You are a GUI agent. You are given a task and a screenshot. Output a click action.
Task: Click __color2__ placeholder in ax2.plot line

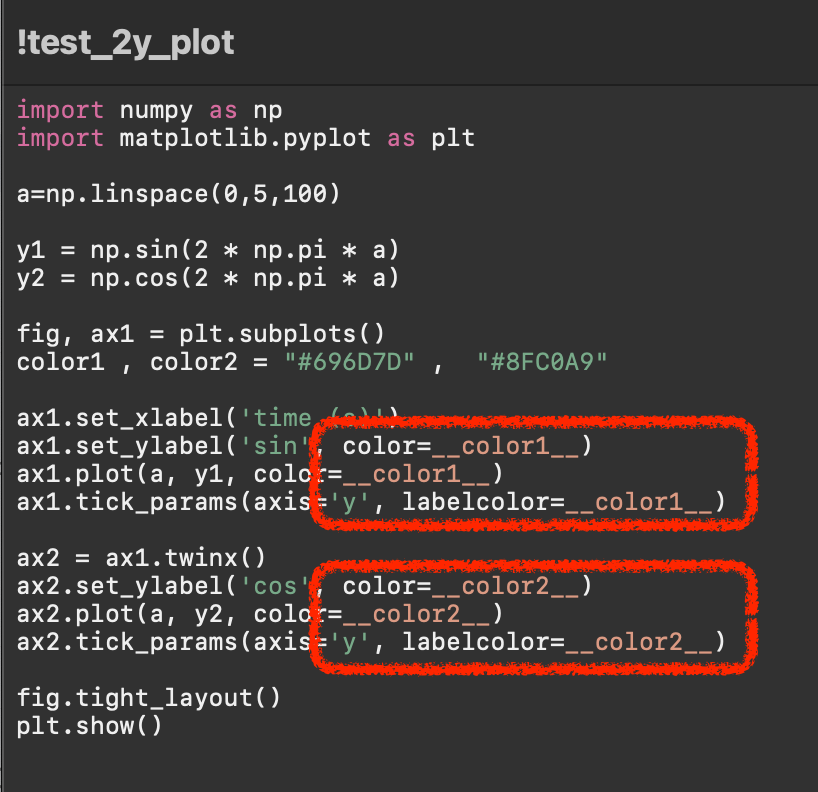416,615
